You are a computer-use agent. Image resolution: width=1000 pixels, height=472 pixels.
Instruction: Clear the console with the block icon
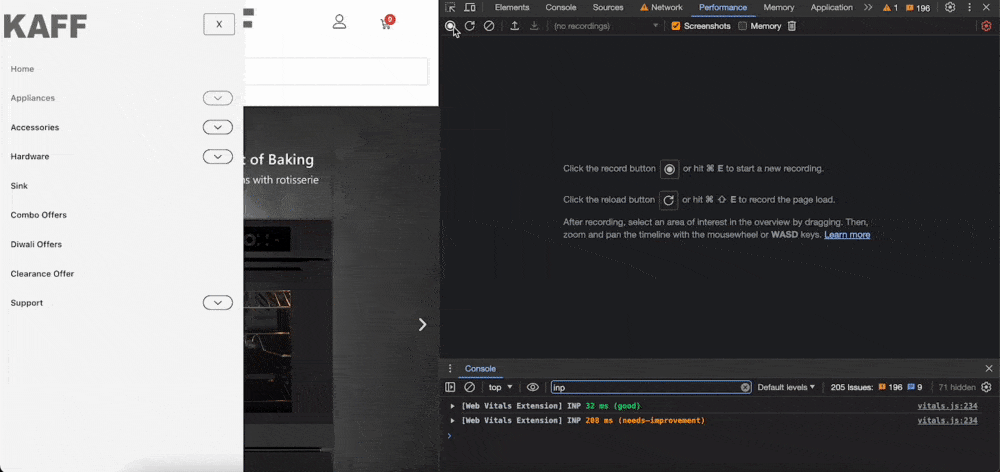click(469, 387)
